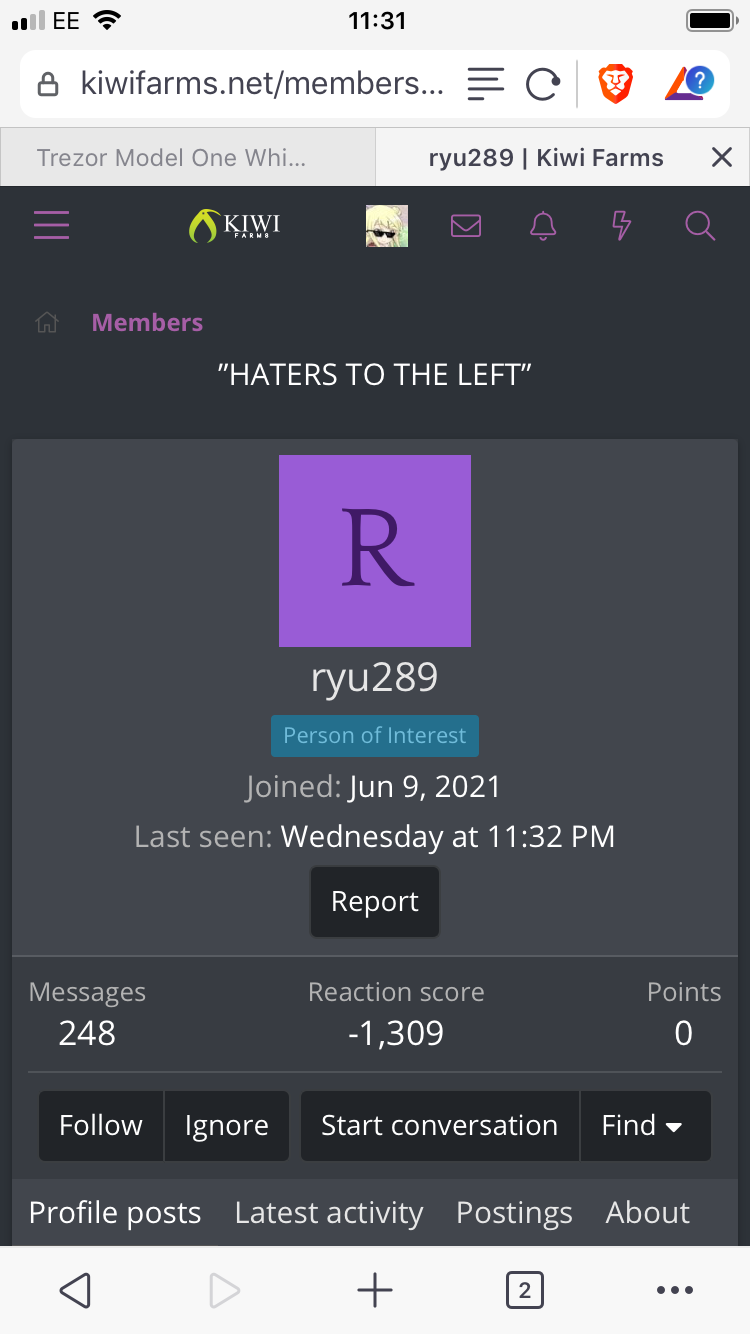
Task: Reload the page with the refresh icon
Action: pos(542,84)
